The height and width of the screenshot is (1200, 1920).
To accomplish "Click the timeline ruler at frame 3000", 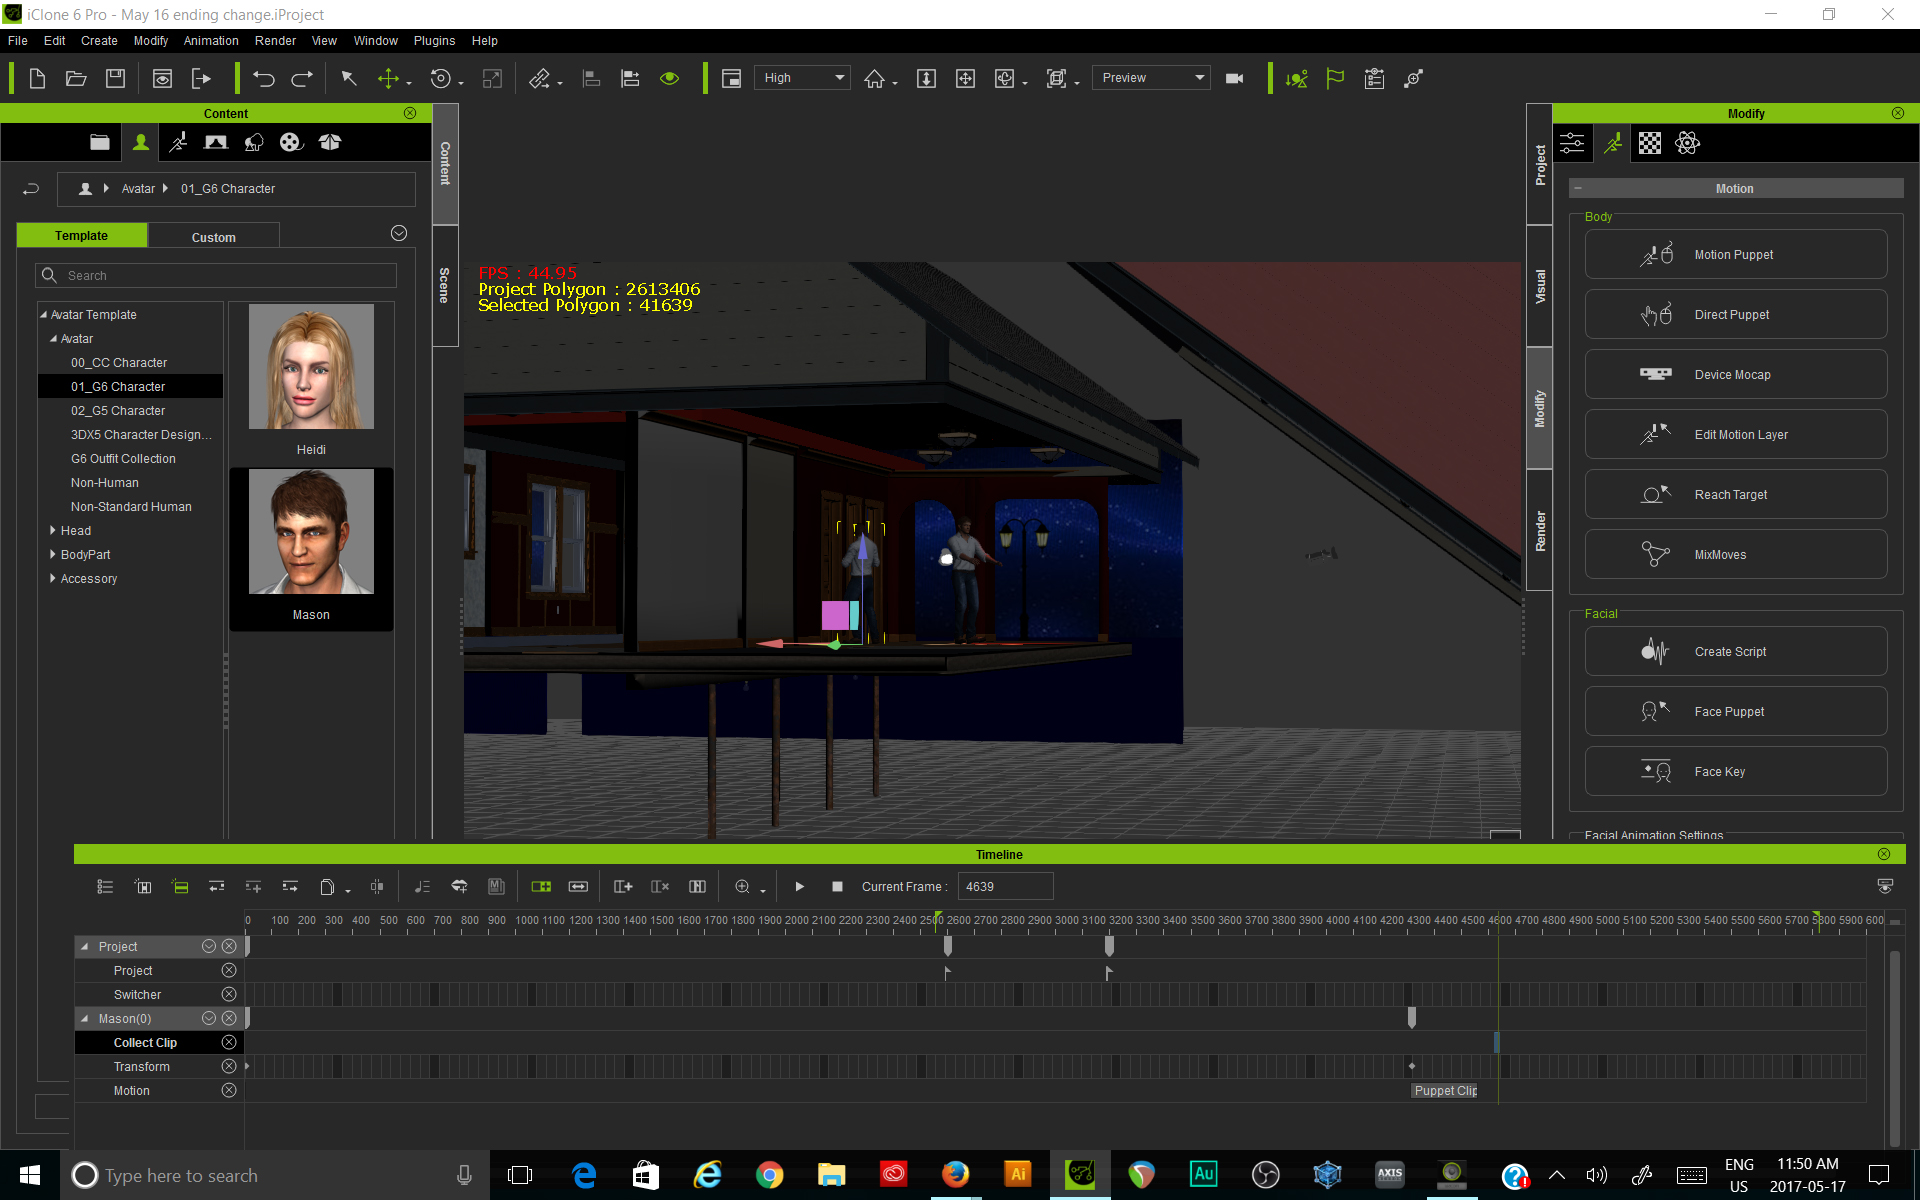I will click(x=1066, y=921).
